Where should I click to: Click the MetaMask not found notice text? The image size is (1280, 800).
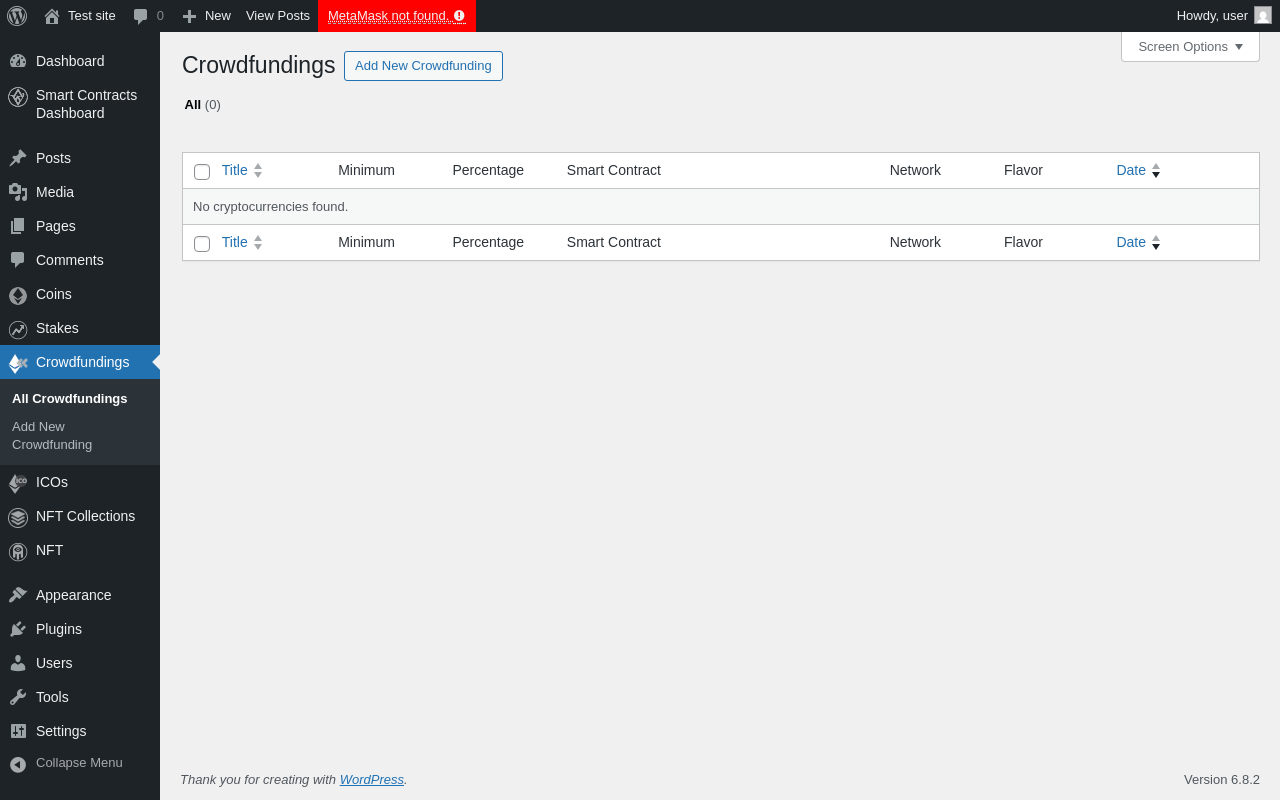(x=387, y=16)
